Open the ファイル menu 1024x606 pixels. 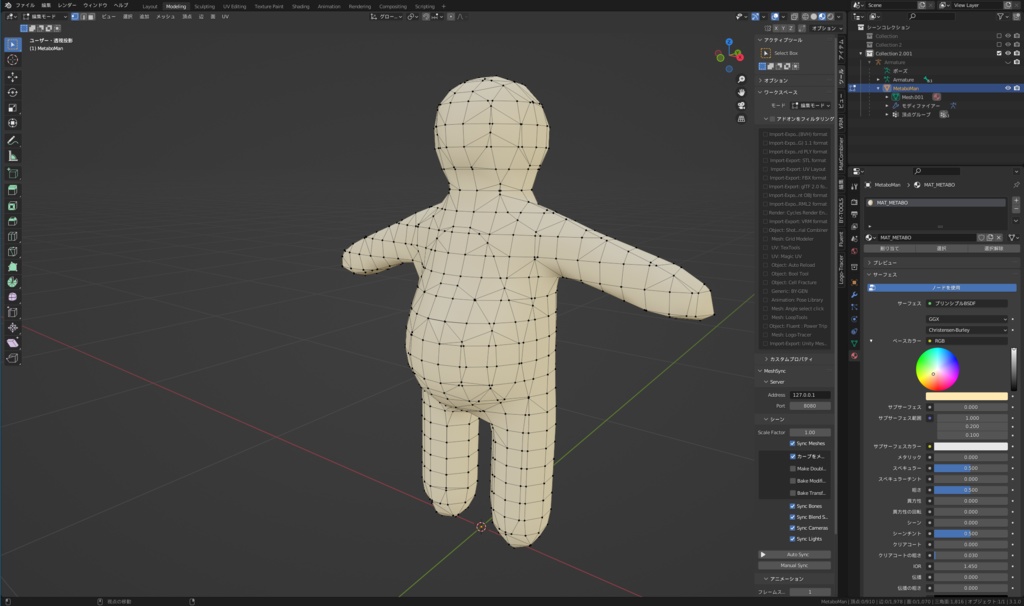coord(24,6)
